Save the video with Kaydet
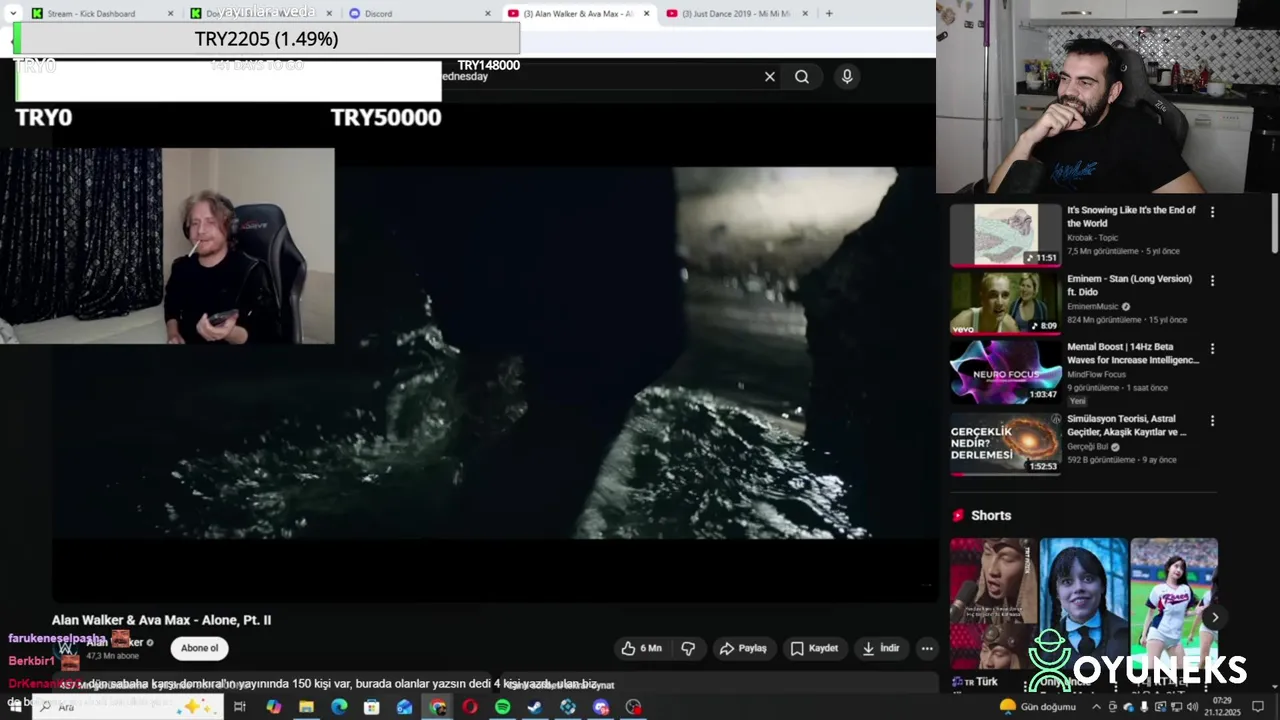The width and height of the screenshot is (1280, 720). pyautogui.click(x=815, y=648)
